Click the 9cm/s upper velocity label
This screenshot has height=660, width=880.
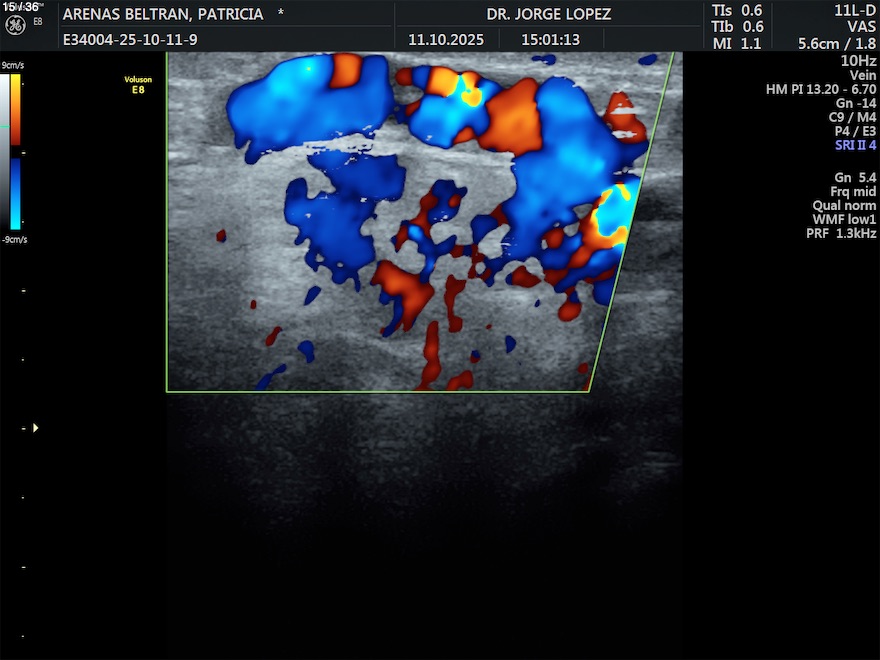click(12, 65)
